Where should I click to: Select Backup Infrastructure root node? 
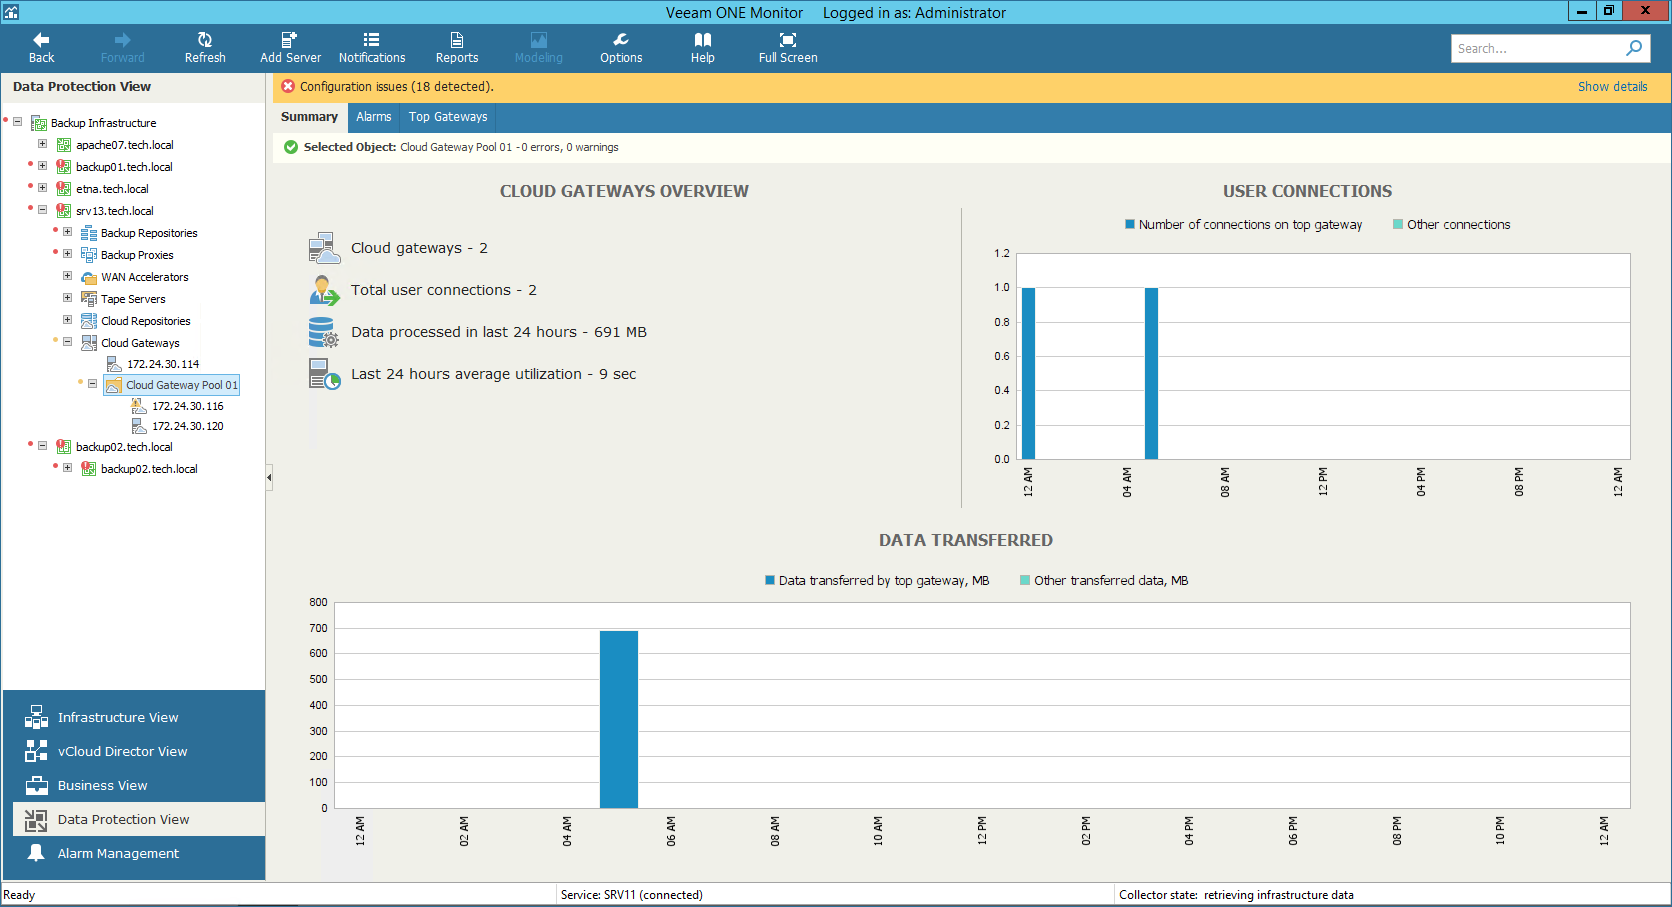103,123
